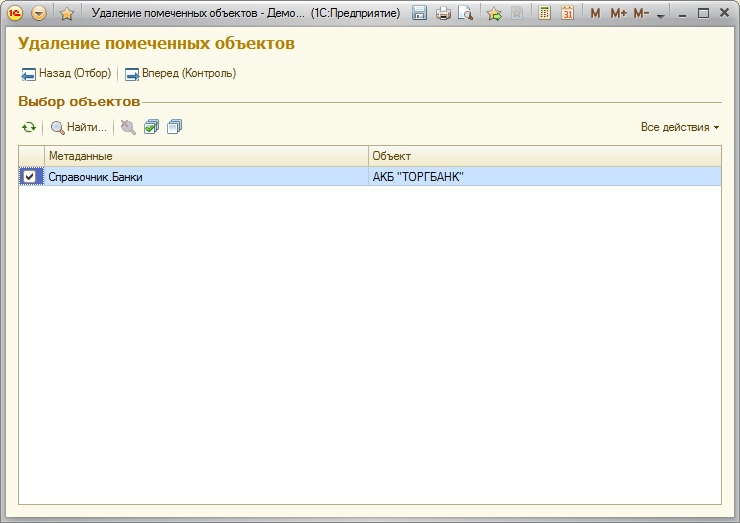Minimize the 1C window
The width and height of the screenshot is (740, 523).
[x=682, y=14]
